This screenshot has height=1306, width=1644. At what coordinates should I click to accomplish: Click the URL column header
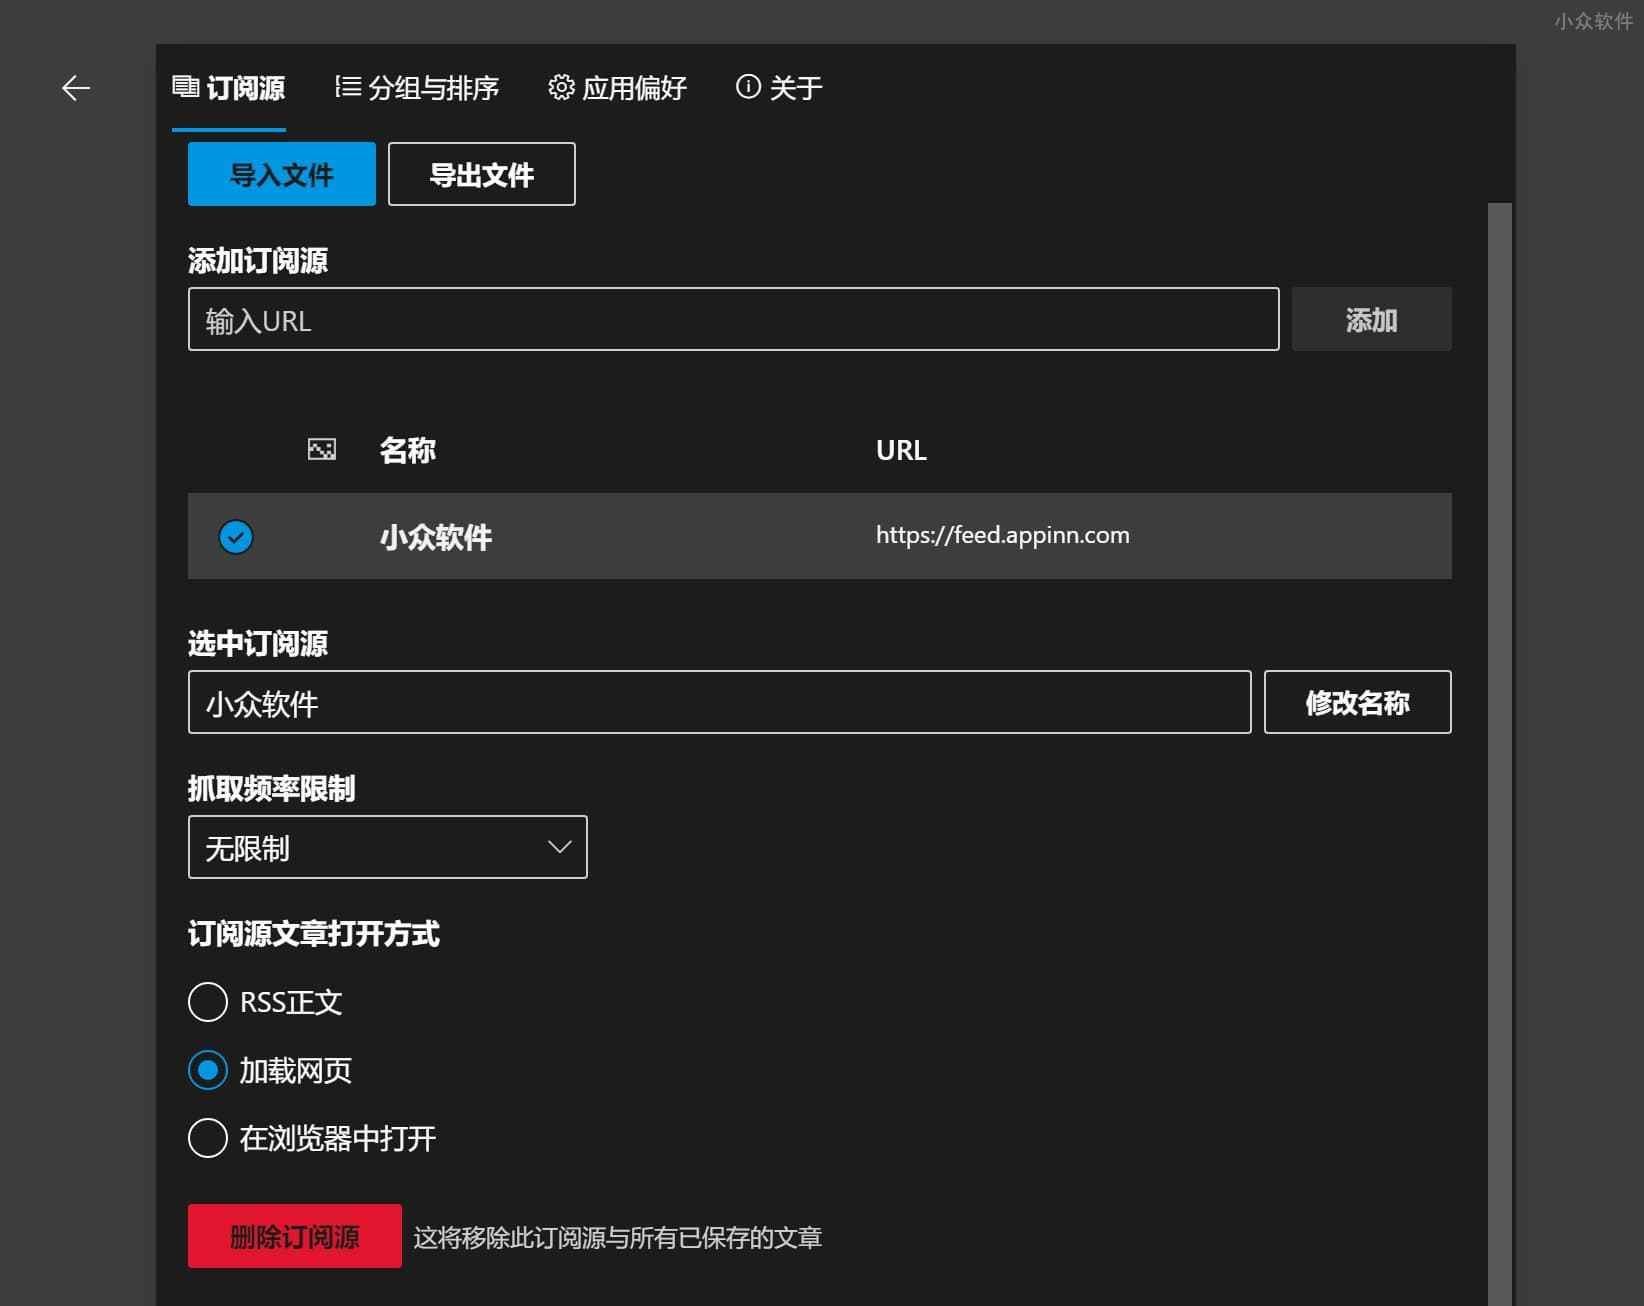[902, 450]
